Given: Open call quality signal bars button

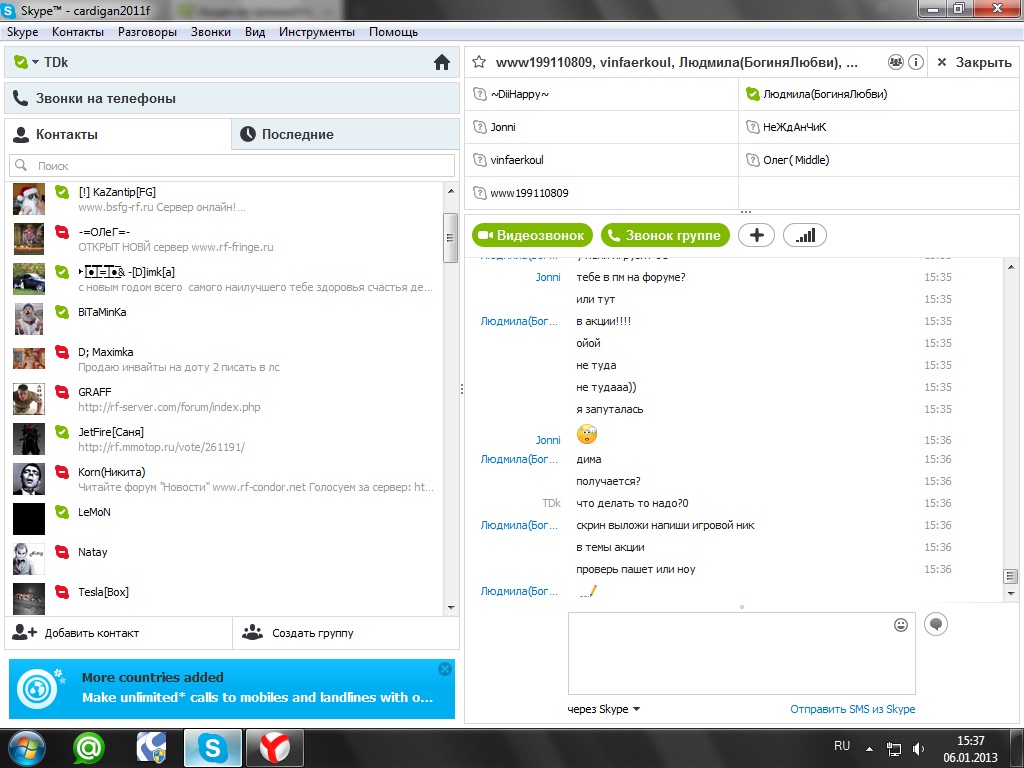Looking at the screenshot, I should click(x=805, y=235).
